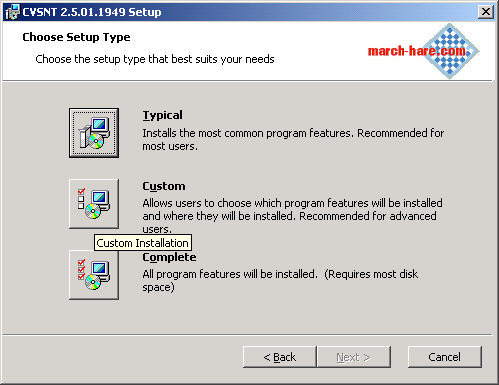
Task: Click the Custom heading label
Action: pyautogui.click(x=164, y=186)
